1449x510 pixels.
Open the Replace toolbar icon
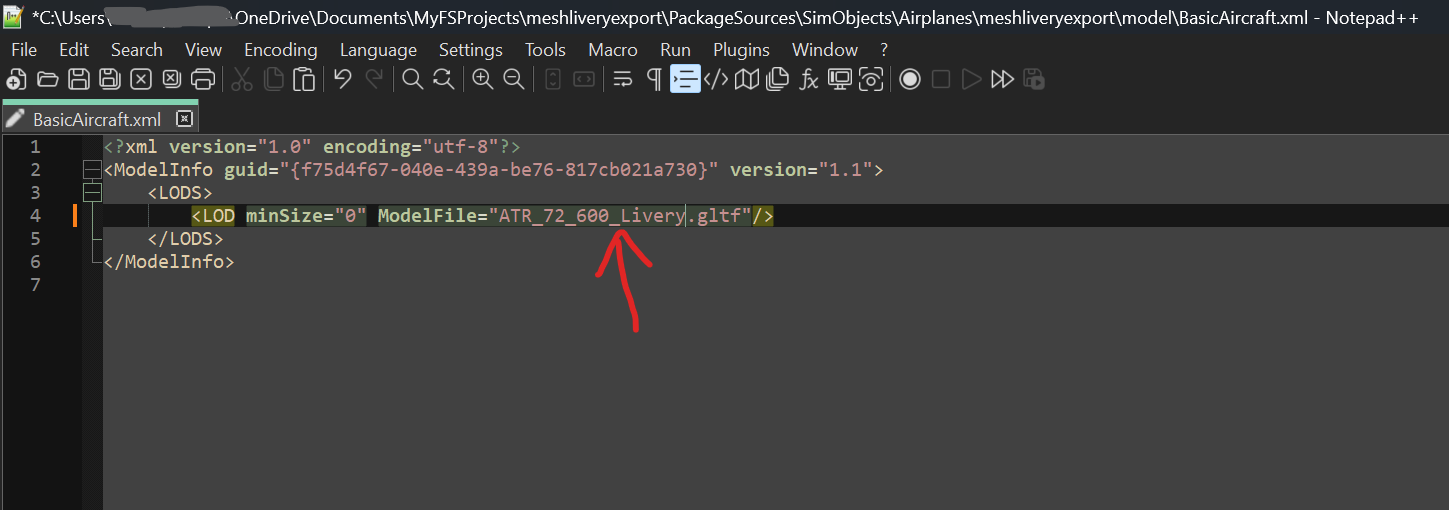pyautogui.click(x=443, y=80)
